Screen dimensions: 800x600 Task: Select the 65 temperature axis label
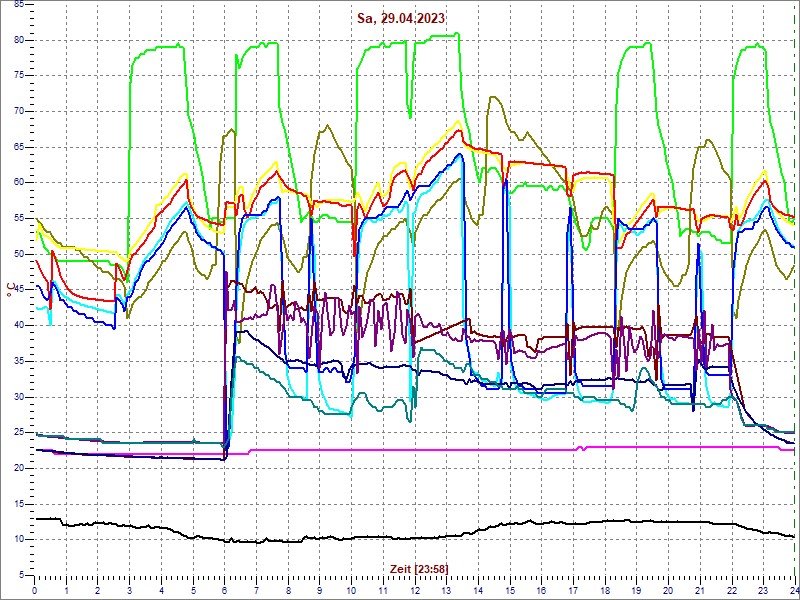pyautogui.click(x=18, y=147)
